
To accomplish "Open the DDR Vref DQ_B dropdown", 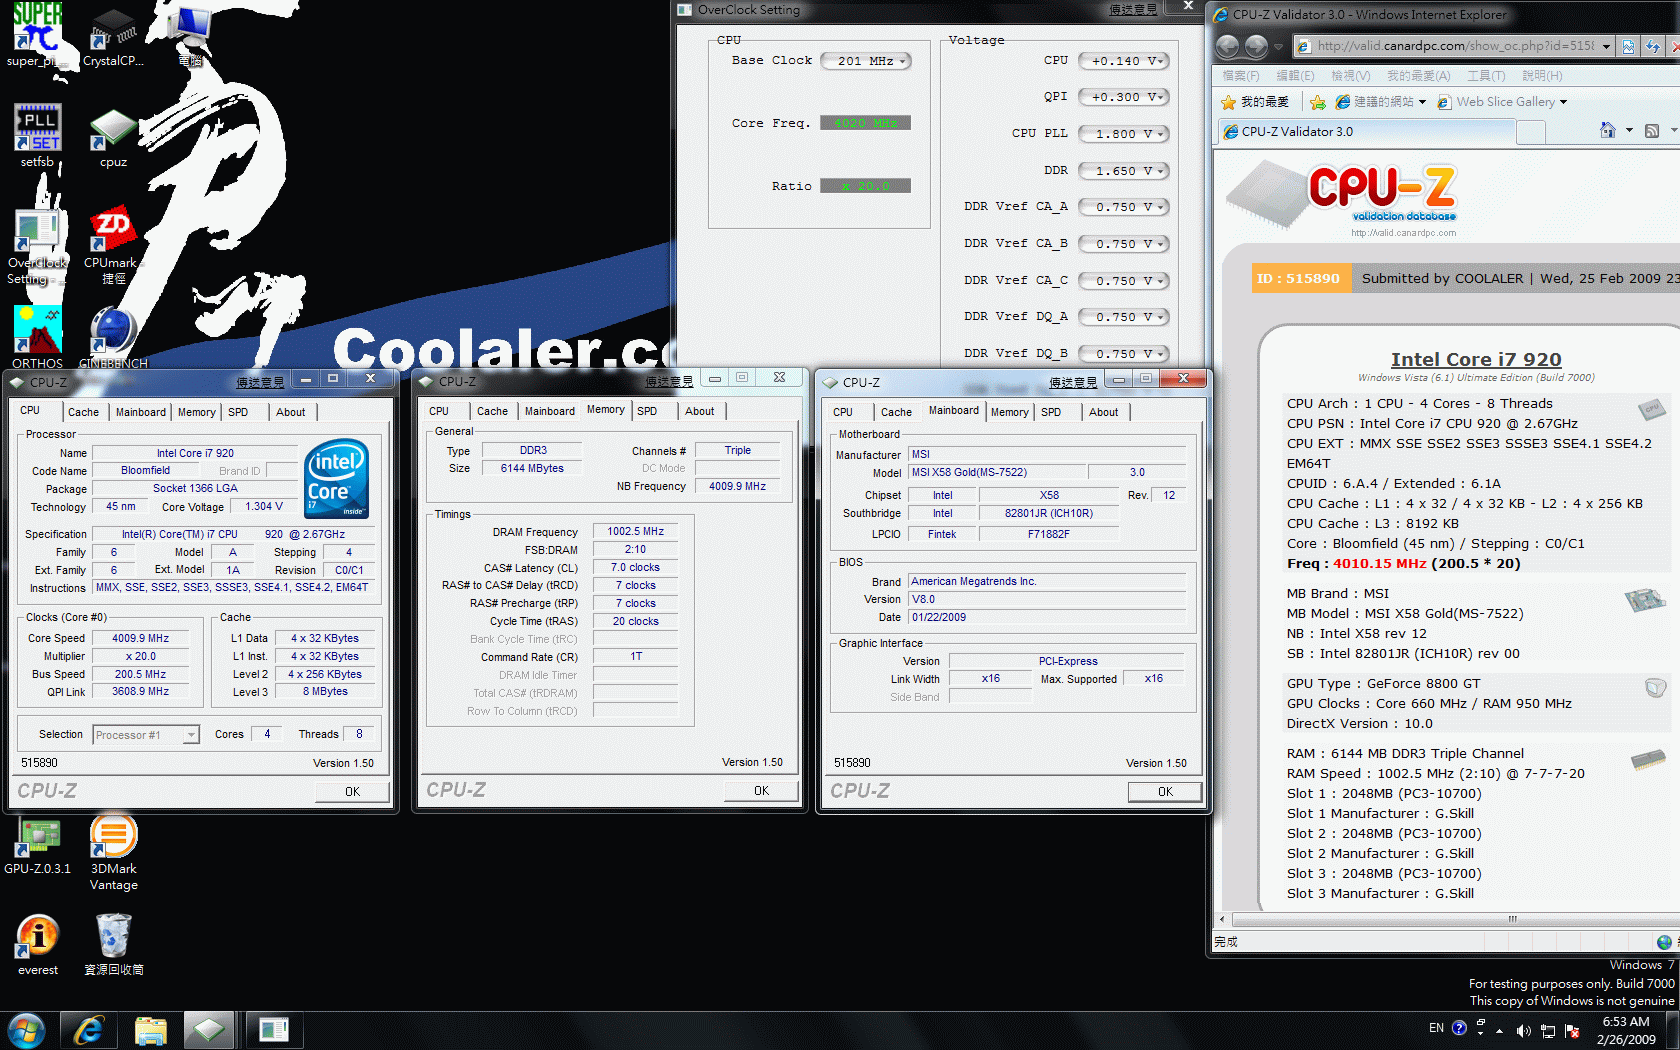I will [x=1124, y=354].
